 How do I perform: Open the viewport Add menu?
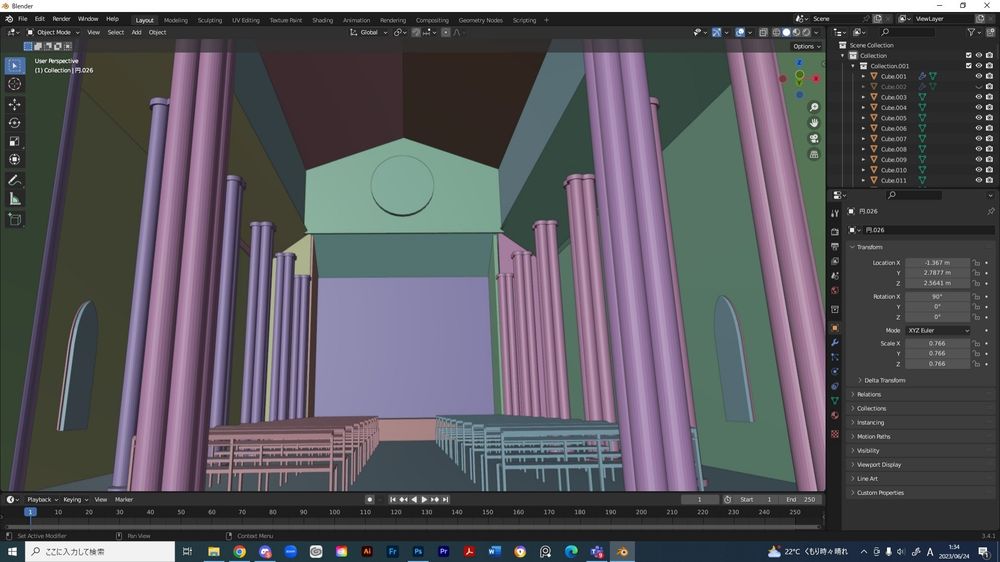(x=136, y=33)
